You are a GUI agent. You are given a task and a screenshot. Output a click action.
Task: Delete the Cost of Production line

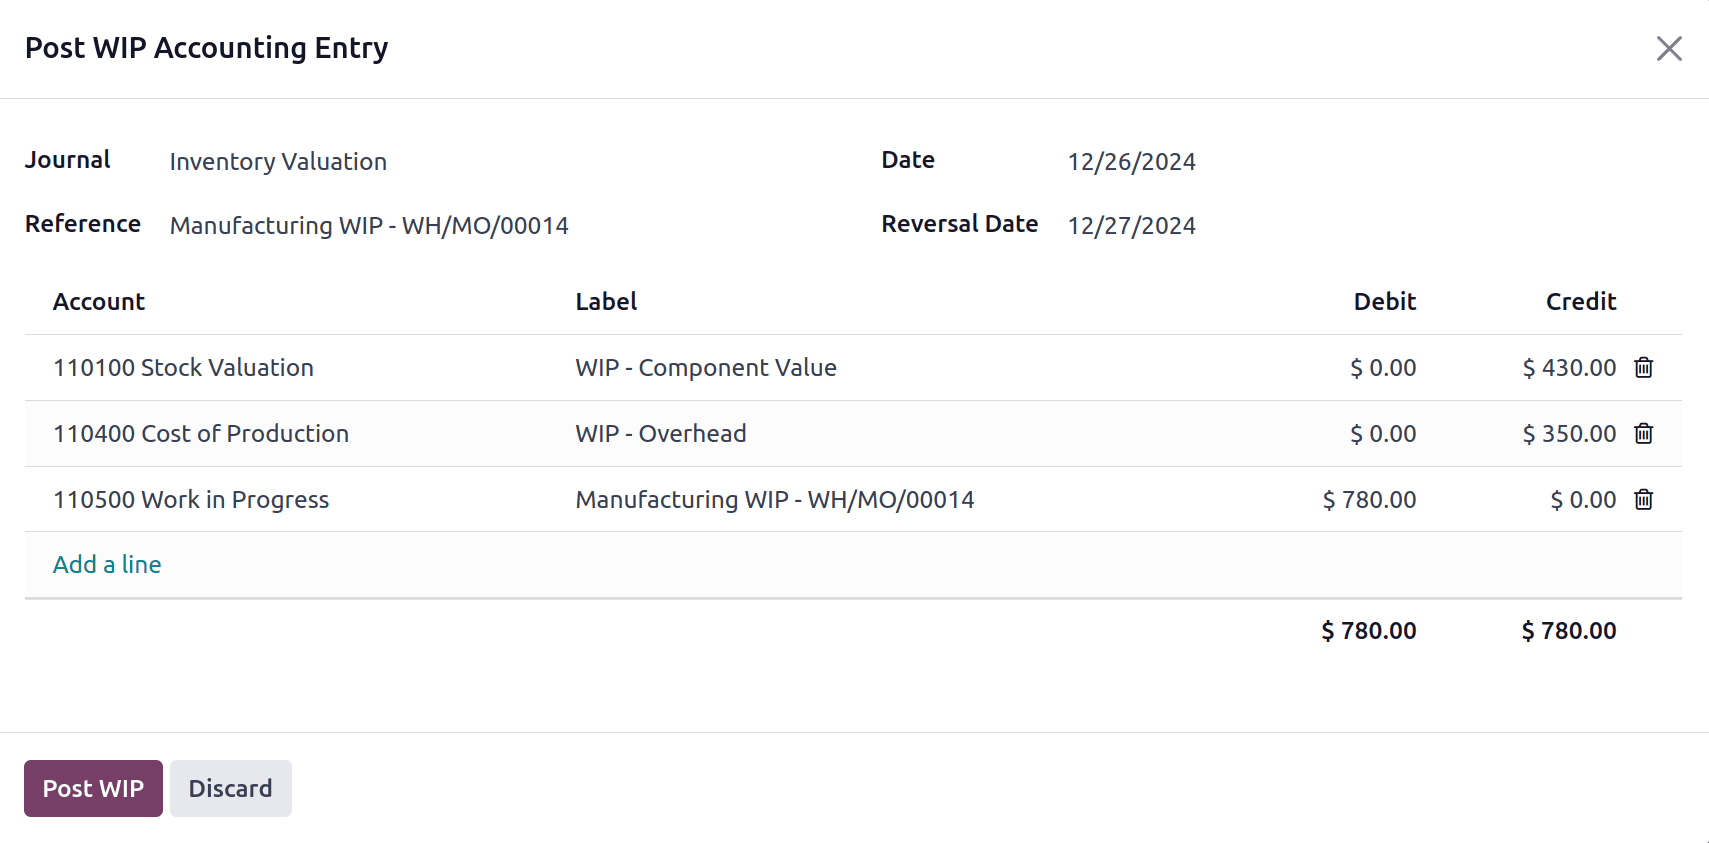click(x=1643, y=434)
